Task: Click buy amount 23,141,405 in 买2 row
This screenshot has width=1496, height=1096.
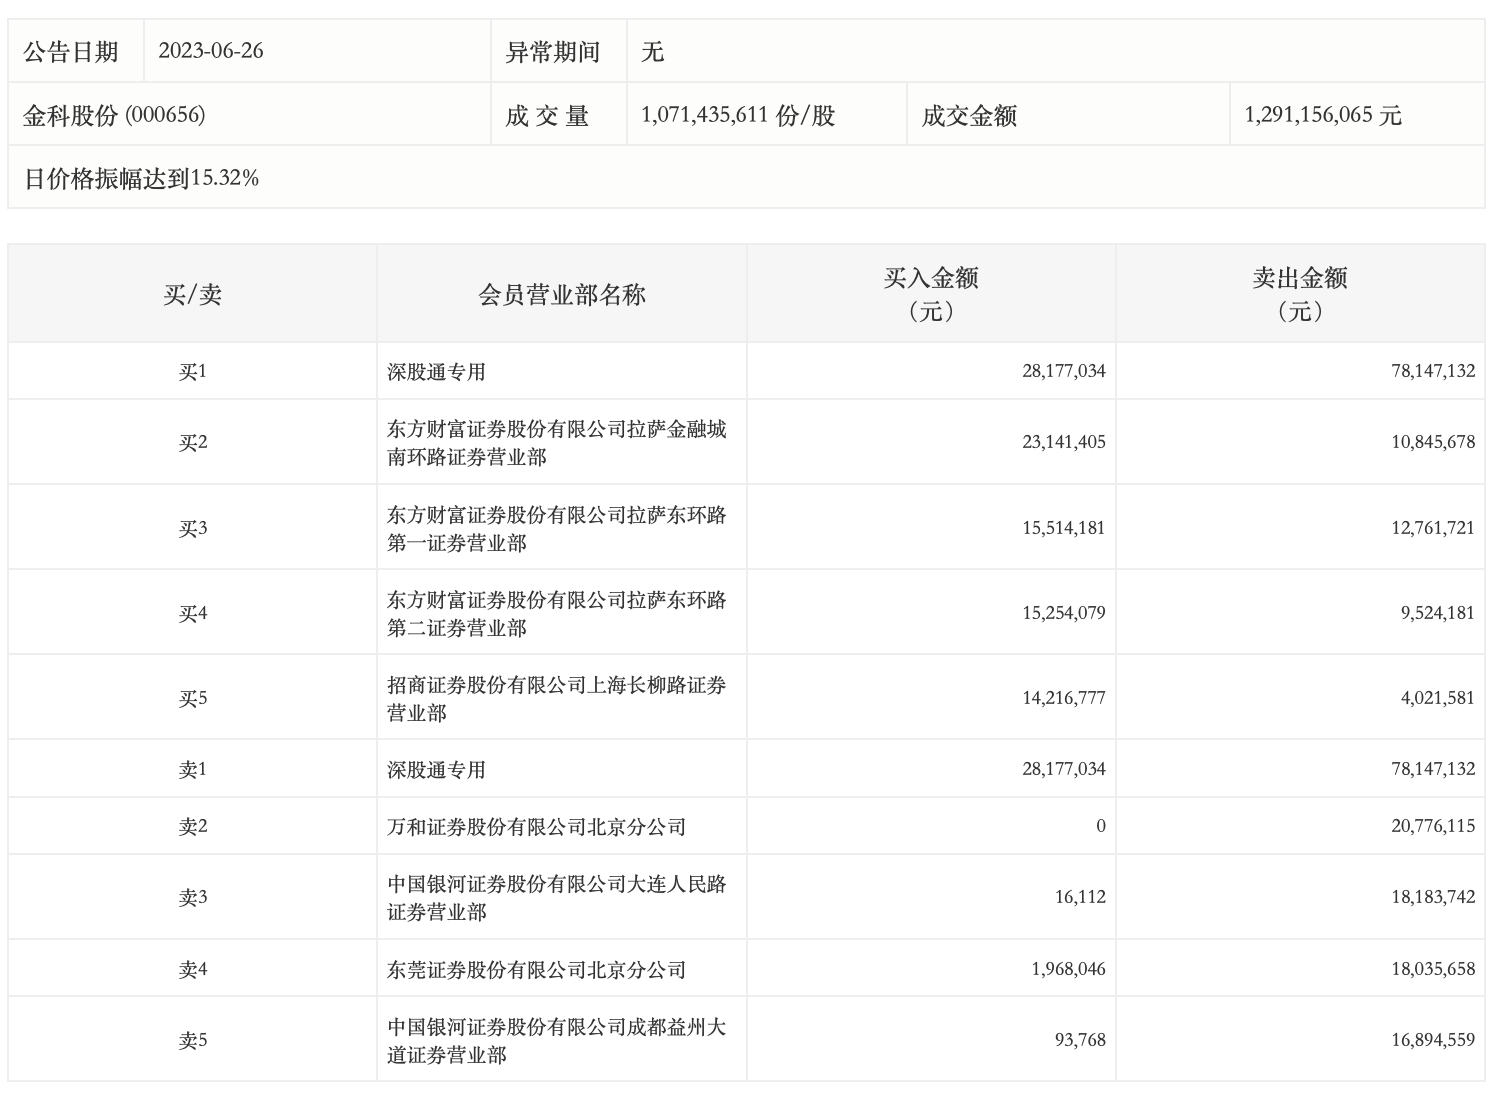Action: tap(1064, 442)
